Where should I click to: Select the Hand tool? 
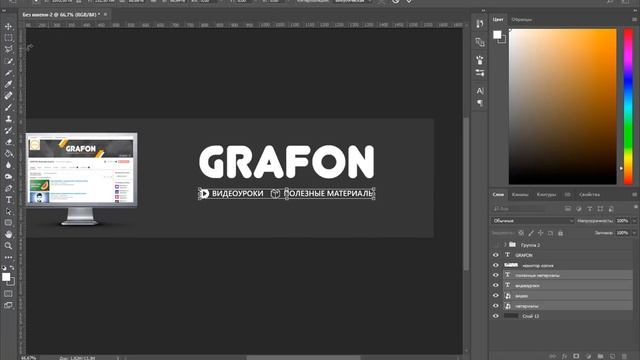click(8, 234)
